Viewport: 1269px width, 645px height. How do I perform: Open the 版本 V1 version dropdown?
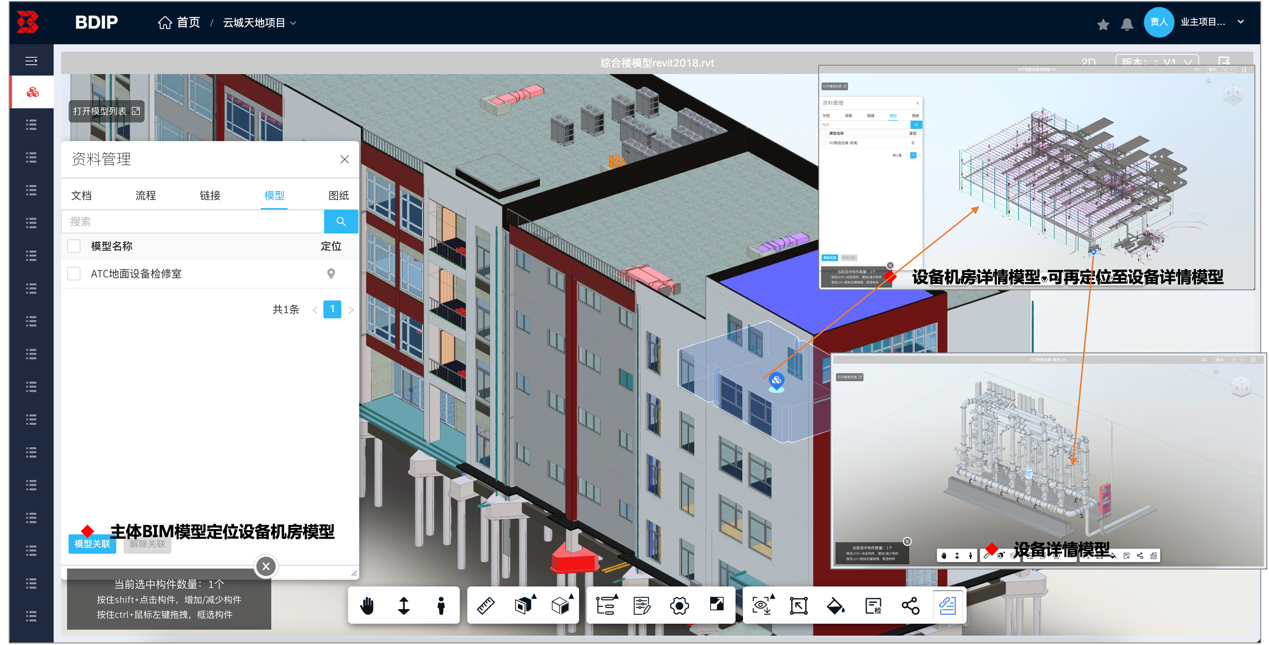pos(1157,62)
